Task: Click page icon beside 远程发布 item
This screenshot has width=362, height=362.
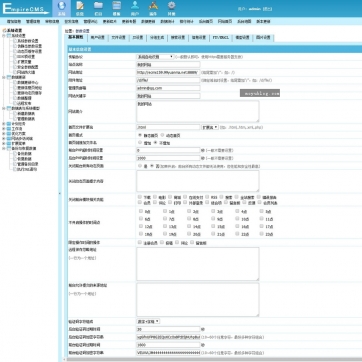Action: click(15, 103)
